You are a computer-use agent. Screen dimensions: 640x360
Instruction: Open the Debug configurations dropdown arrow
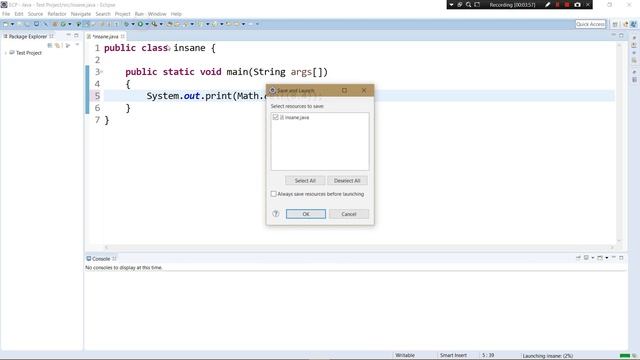click(133, 24)
